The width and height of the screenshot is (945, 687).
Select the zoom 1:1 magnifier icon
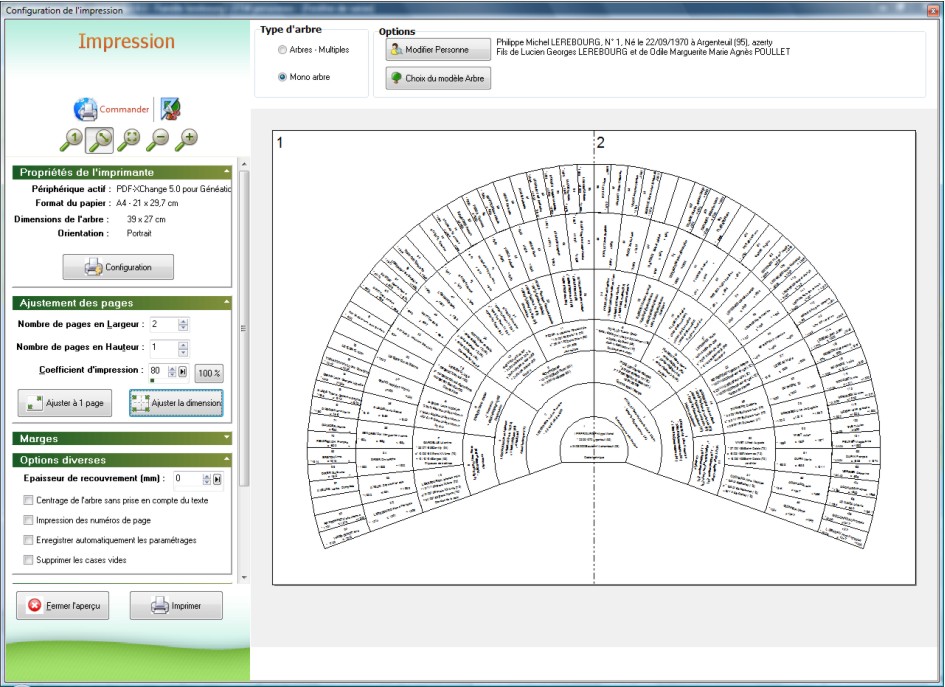[72, 139]
